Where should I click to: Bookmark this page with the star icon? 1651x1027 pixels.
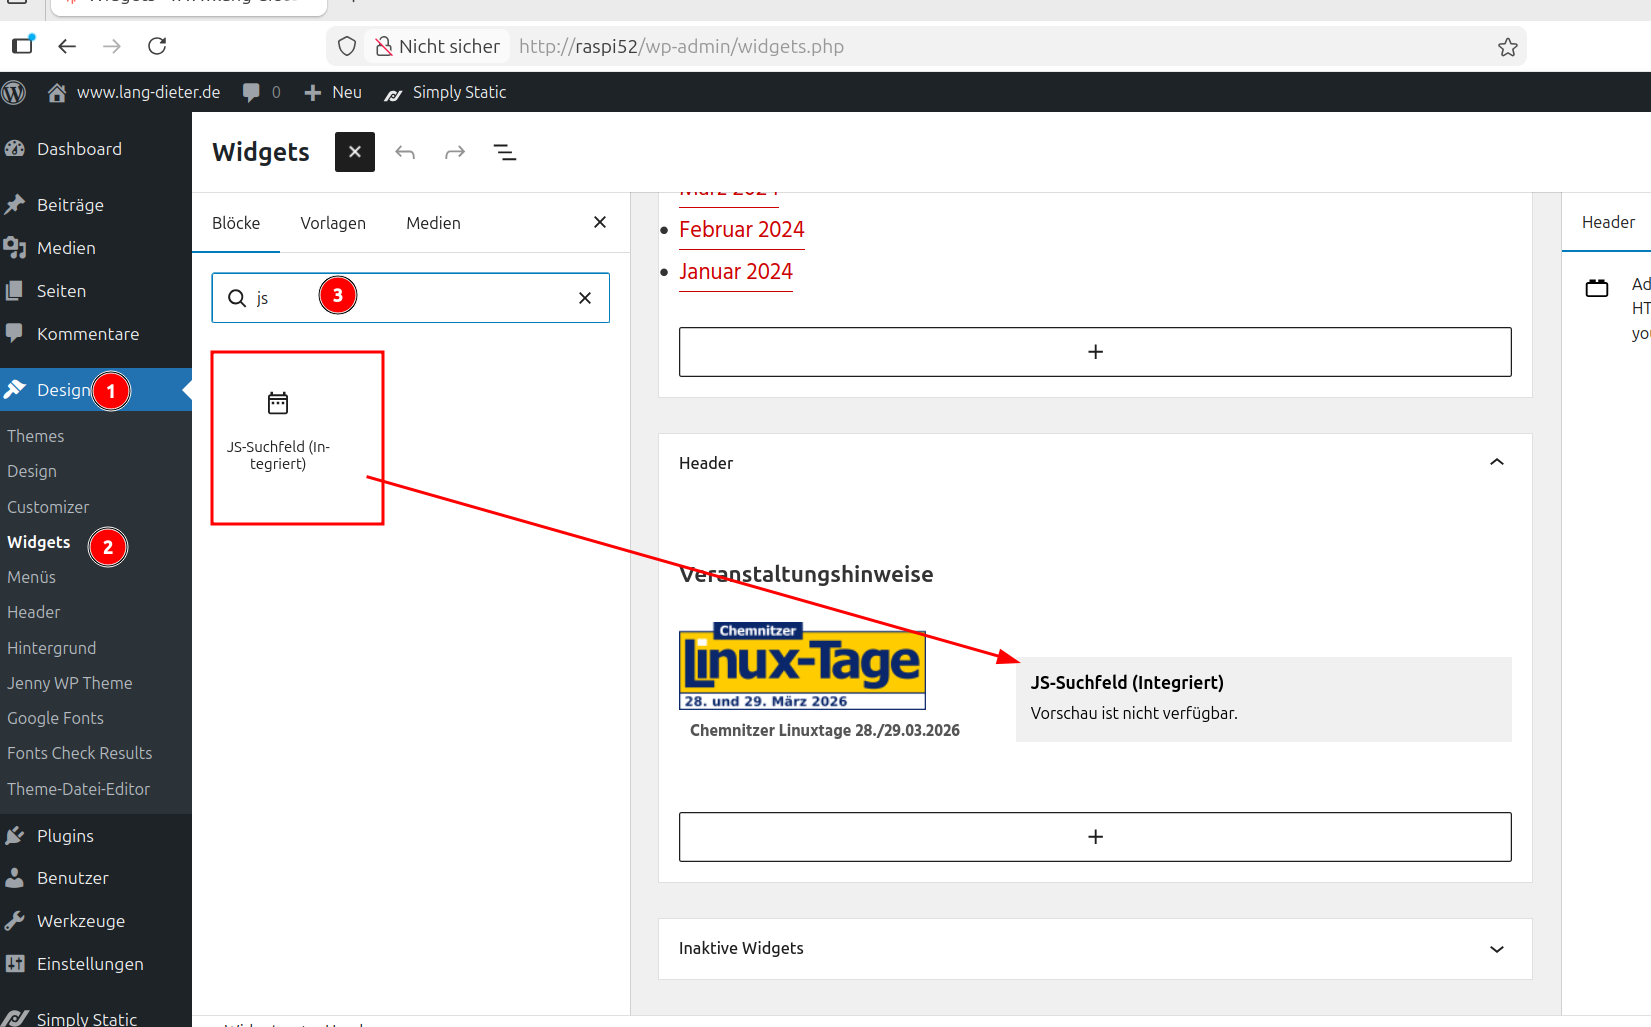pyautogui.click(x=1507, y=47)
